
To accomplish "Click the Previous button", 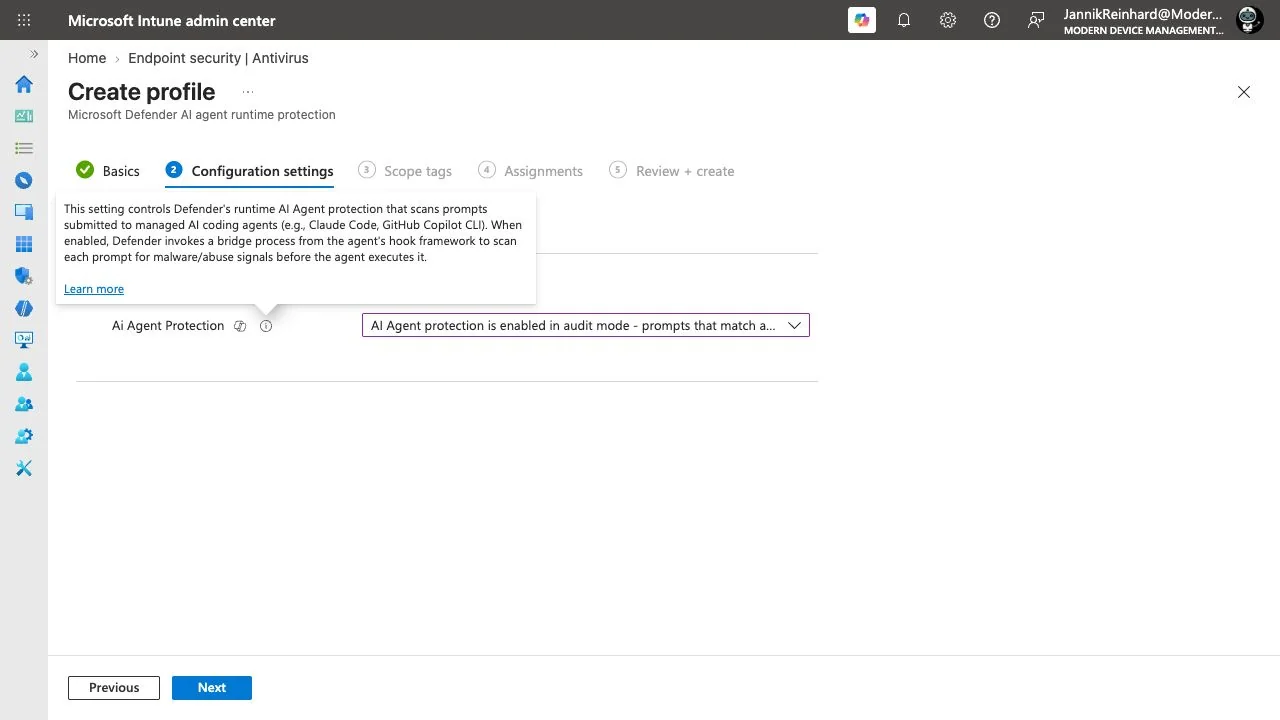I will 114,688.
